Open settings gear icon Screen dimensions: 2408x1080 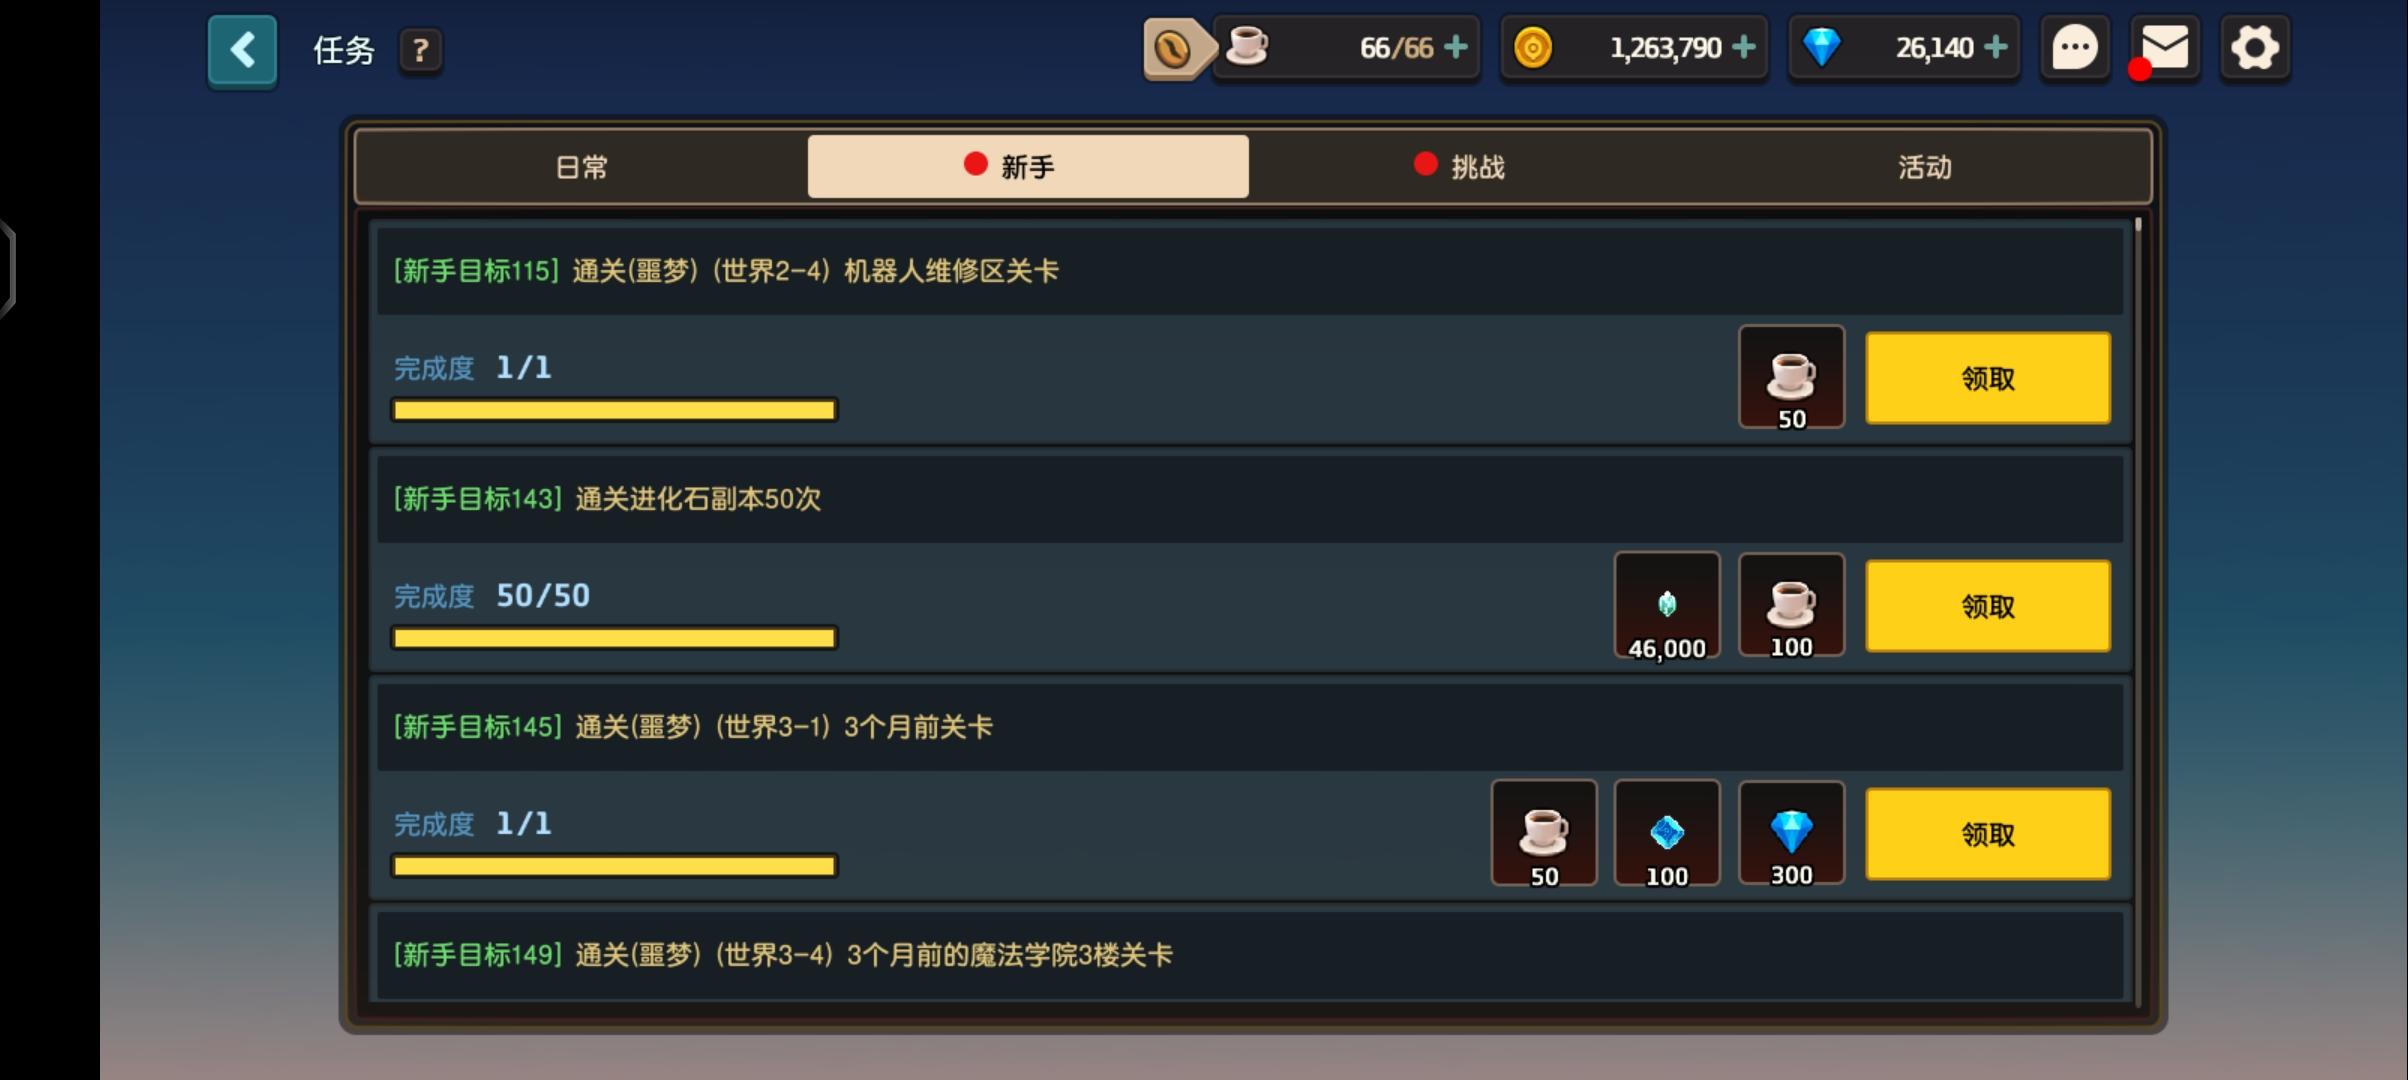[2255, 47]
